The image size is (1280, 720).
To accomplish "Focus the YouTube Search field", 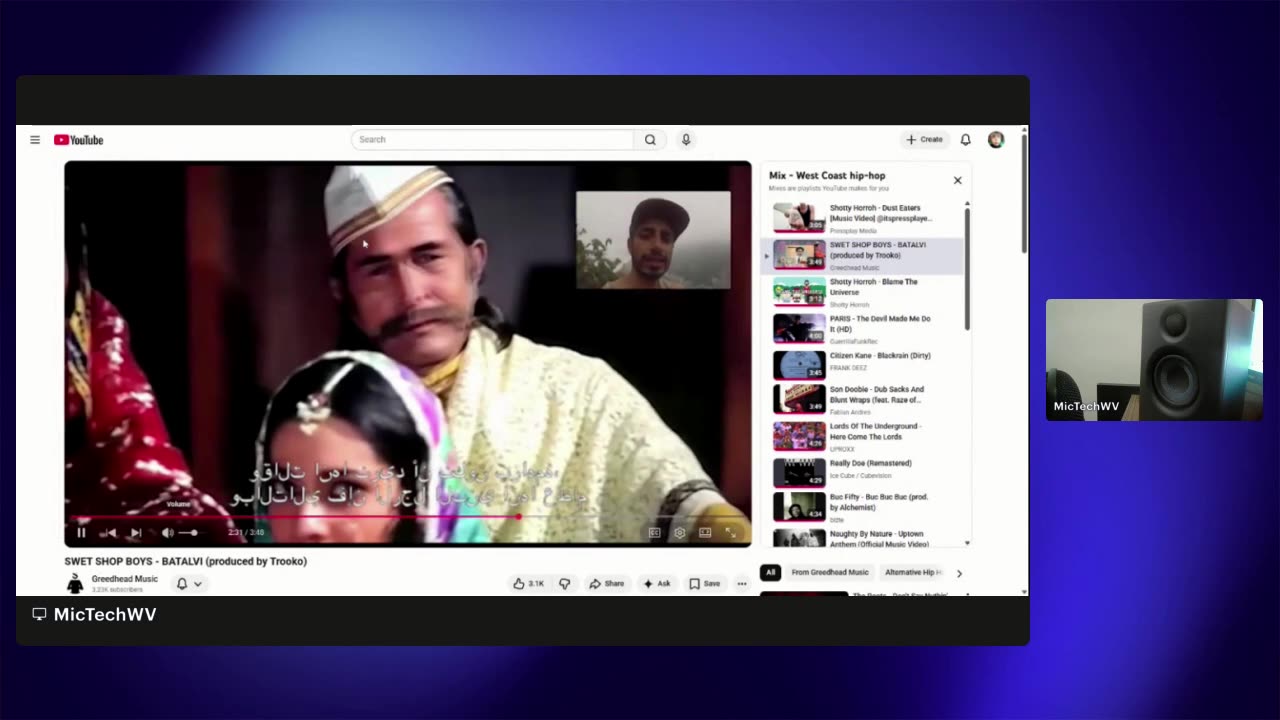I will [492, 140].
